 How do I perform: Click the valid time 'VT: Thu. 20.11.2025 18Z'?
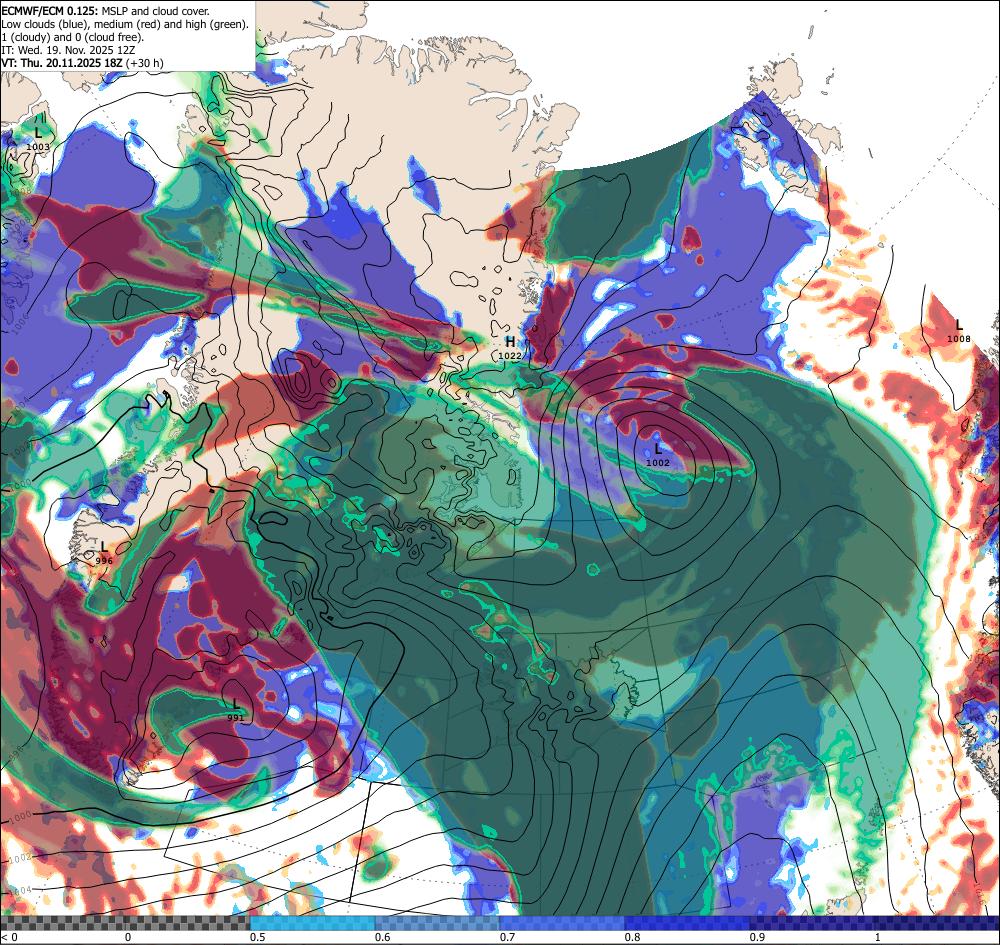pos(62,62)
